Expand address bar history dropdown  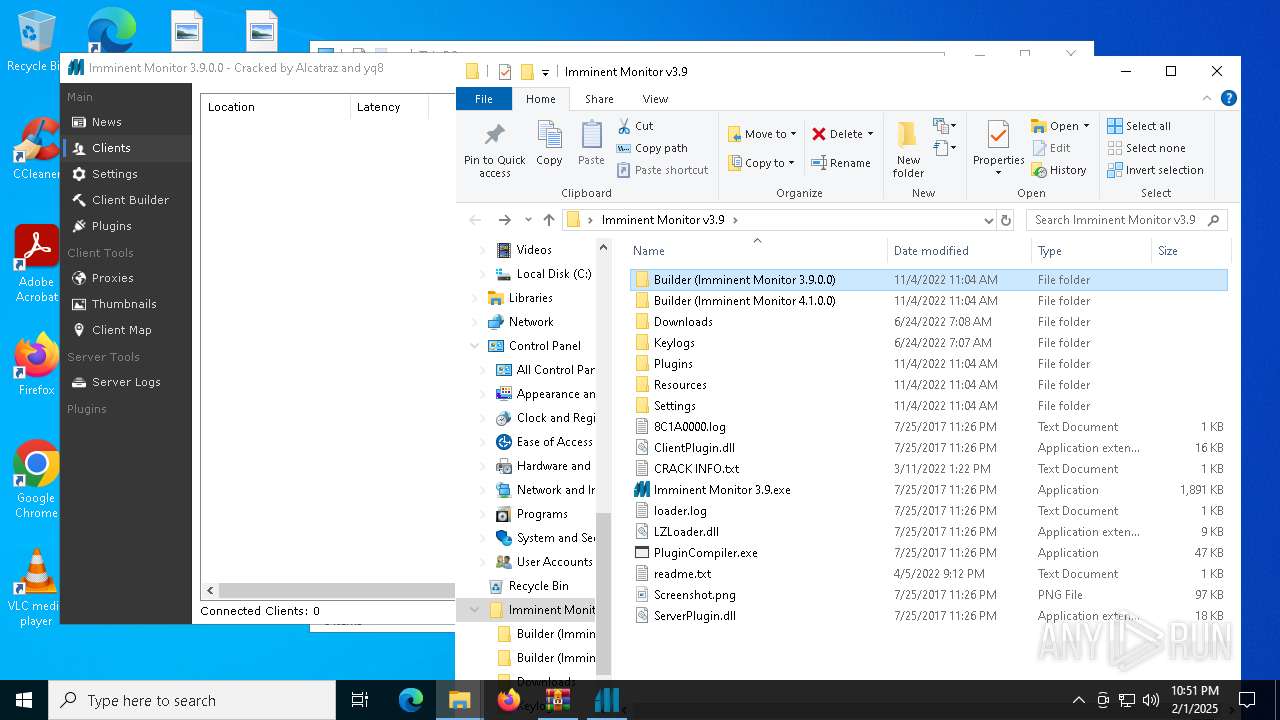coord(988,220)
